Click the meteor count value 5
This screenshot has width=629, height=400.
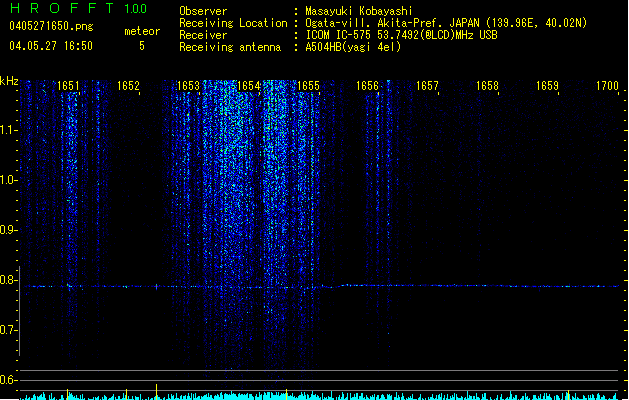142,46
